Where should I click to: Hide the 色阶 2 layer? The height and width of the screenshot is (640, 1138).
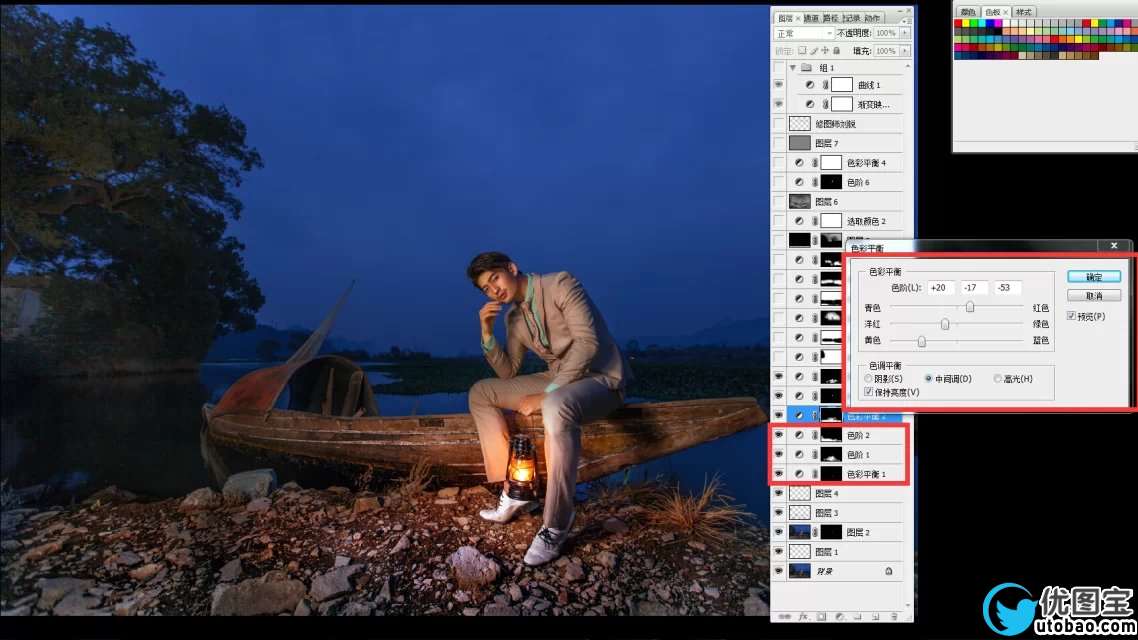(x=779, y=435)
